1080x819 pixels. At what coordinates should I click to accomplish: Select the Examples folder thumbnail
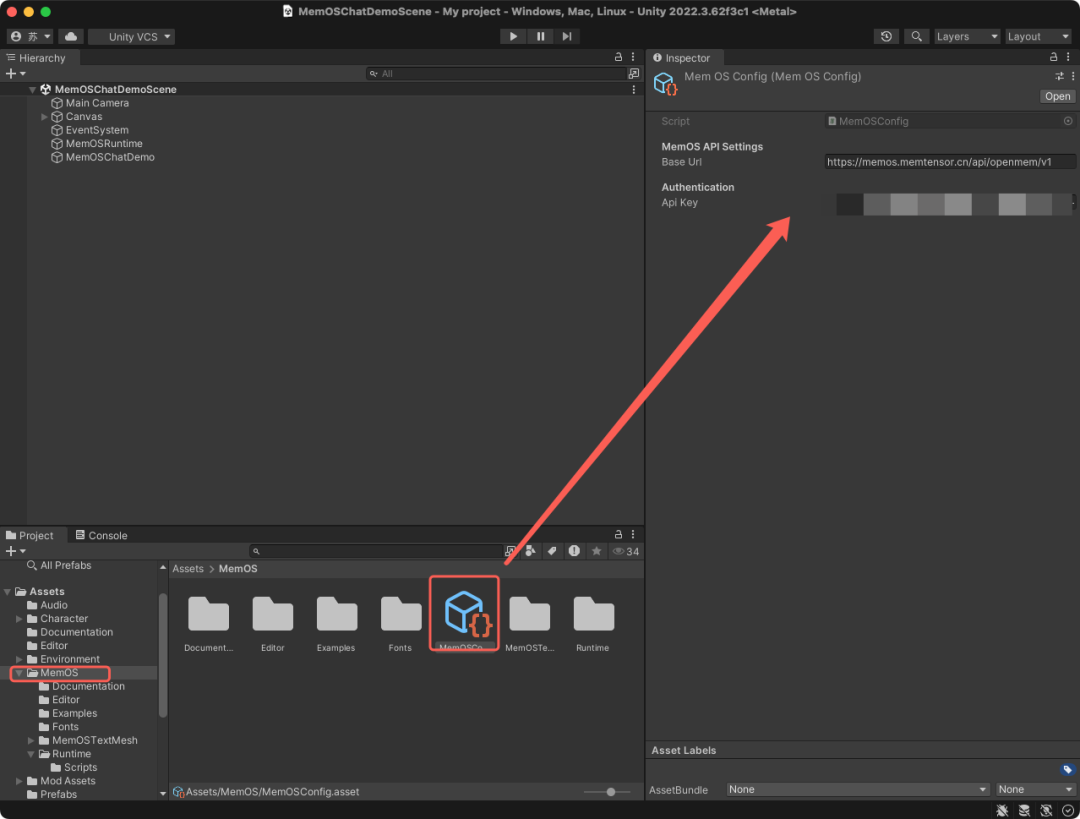336,624
